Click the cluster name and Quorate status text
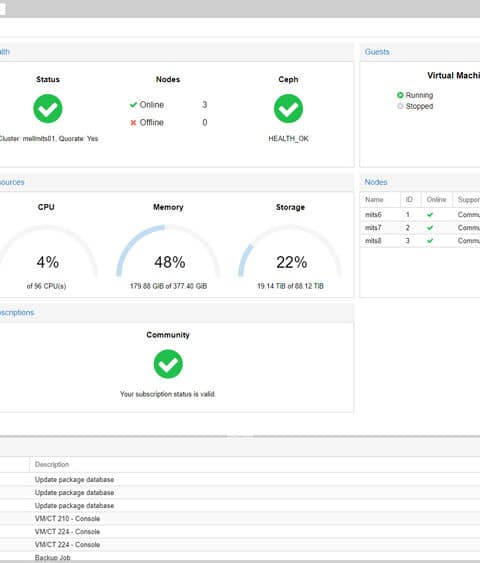480x563 pixels. tap(48, 139)
